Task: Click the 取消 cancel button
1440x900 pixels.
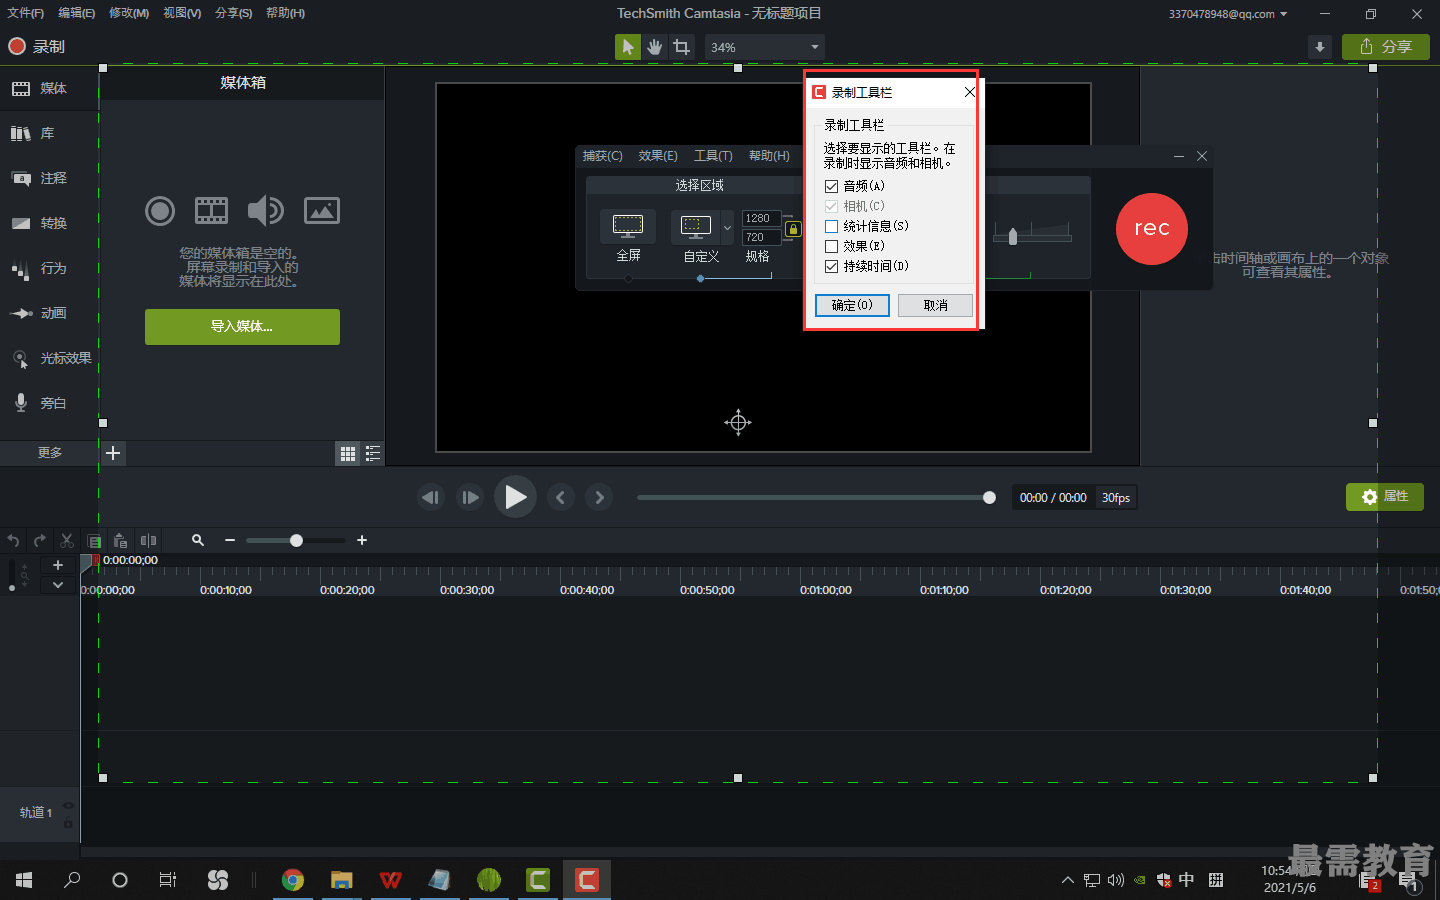Action: (935, 305)
